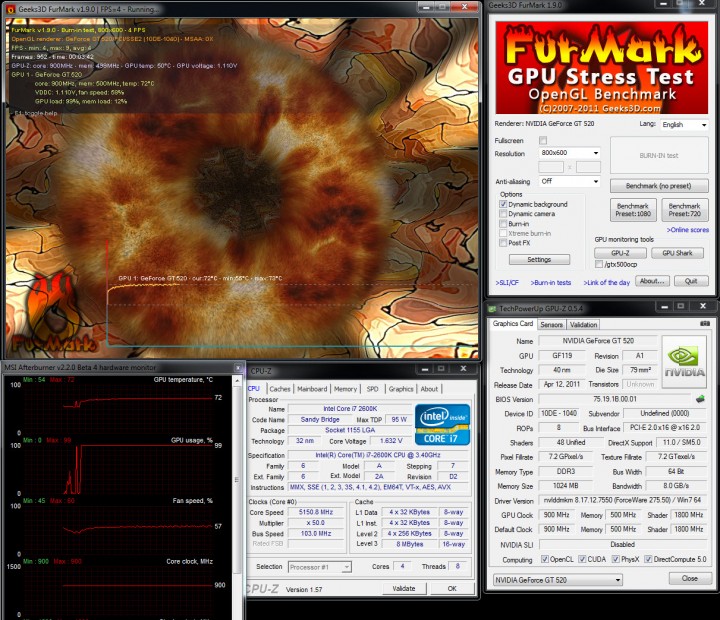Click the About... button in FurMark

pyautogui.click(x=652, y=281)
